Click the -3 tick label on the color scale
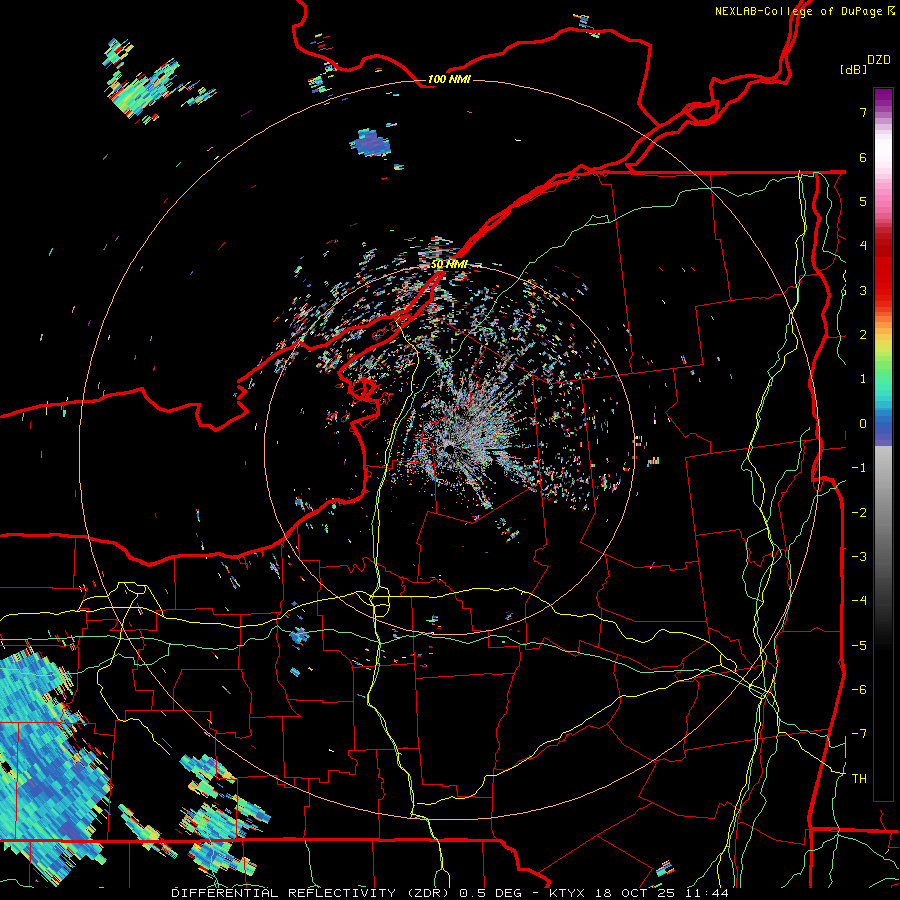Image resolution: width=900 pixels, height=900 pixels. [859, 557]
